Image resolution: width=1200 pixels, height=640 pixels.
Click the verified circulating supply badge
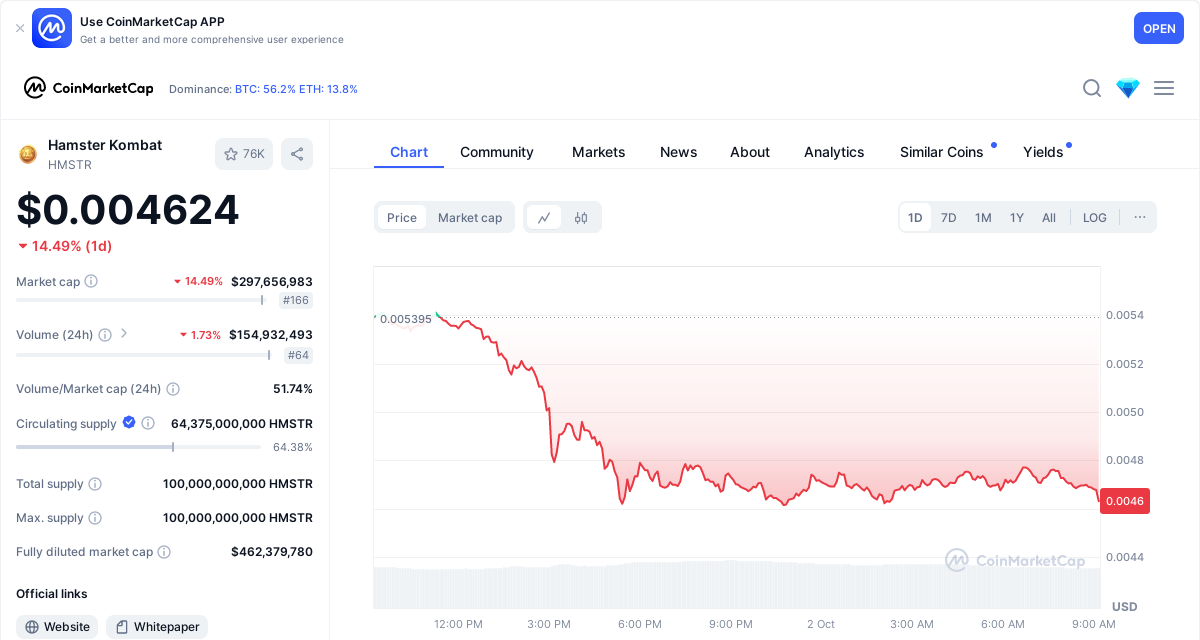129,423
